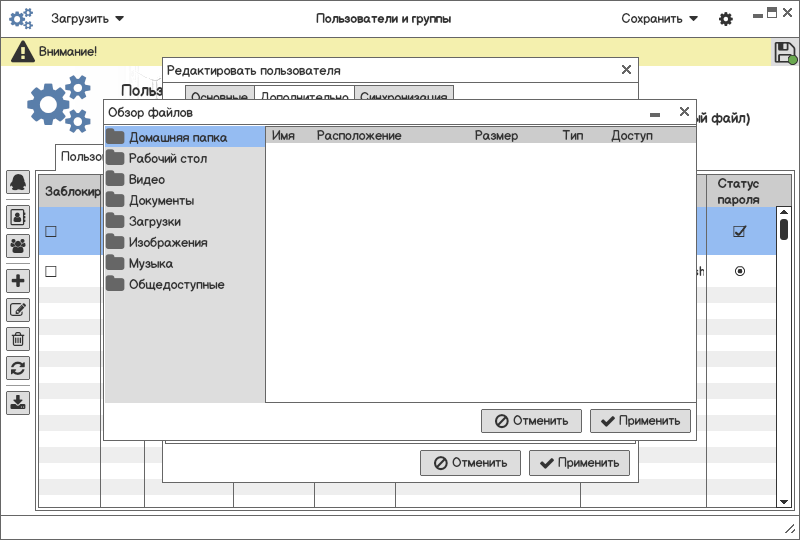Select Рабочий стол folder

185,158
